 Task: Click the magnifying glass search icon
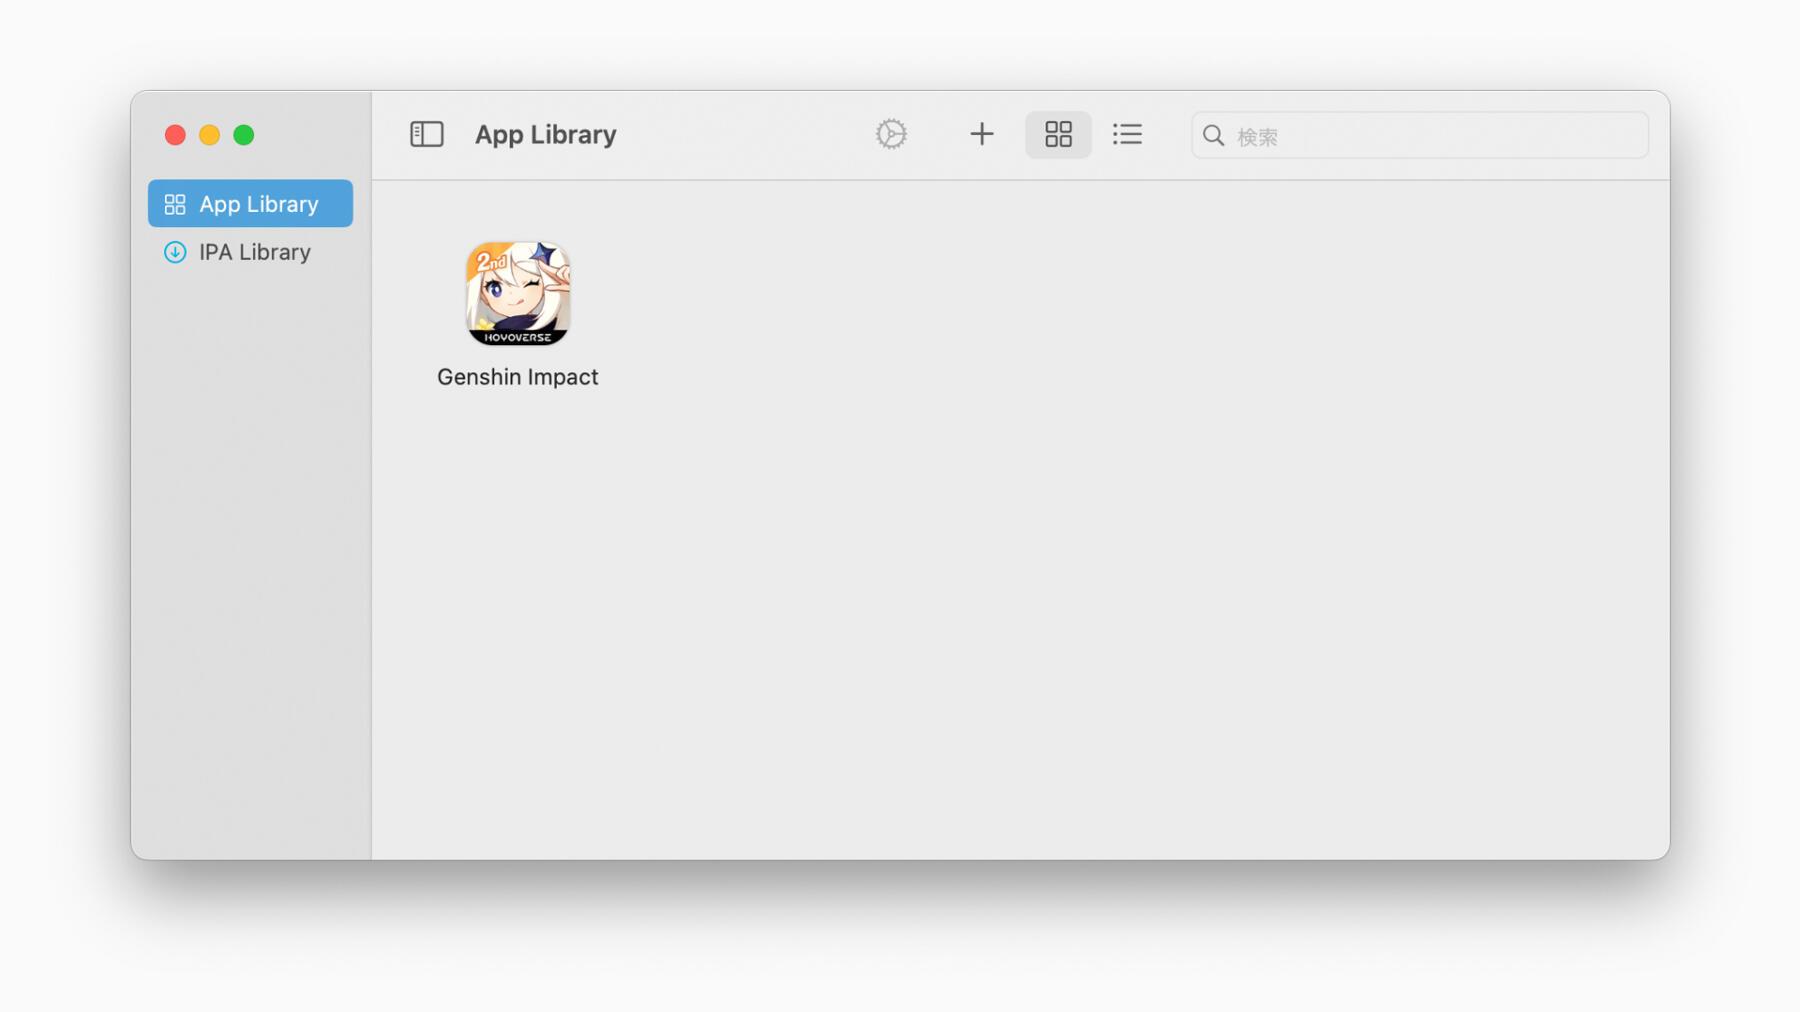pyautogui.click(x=1213, y=136)
